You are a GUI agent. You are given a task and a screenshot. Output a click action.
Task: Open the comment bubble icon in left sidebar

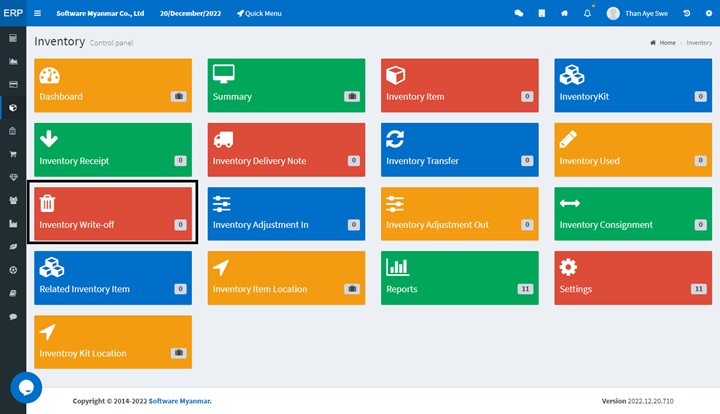point(13,316)
